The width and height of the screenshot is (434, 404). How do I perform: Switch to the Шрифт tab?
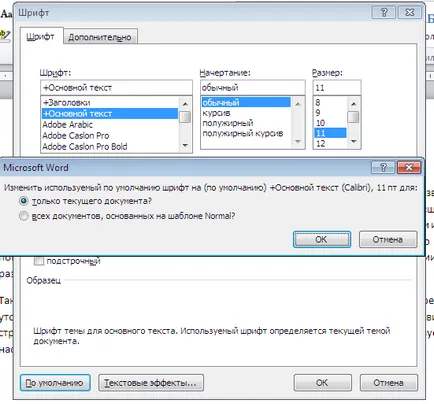pyautogui.click(x=41, y=36)
